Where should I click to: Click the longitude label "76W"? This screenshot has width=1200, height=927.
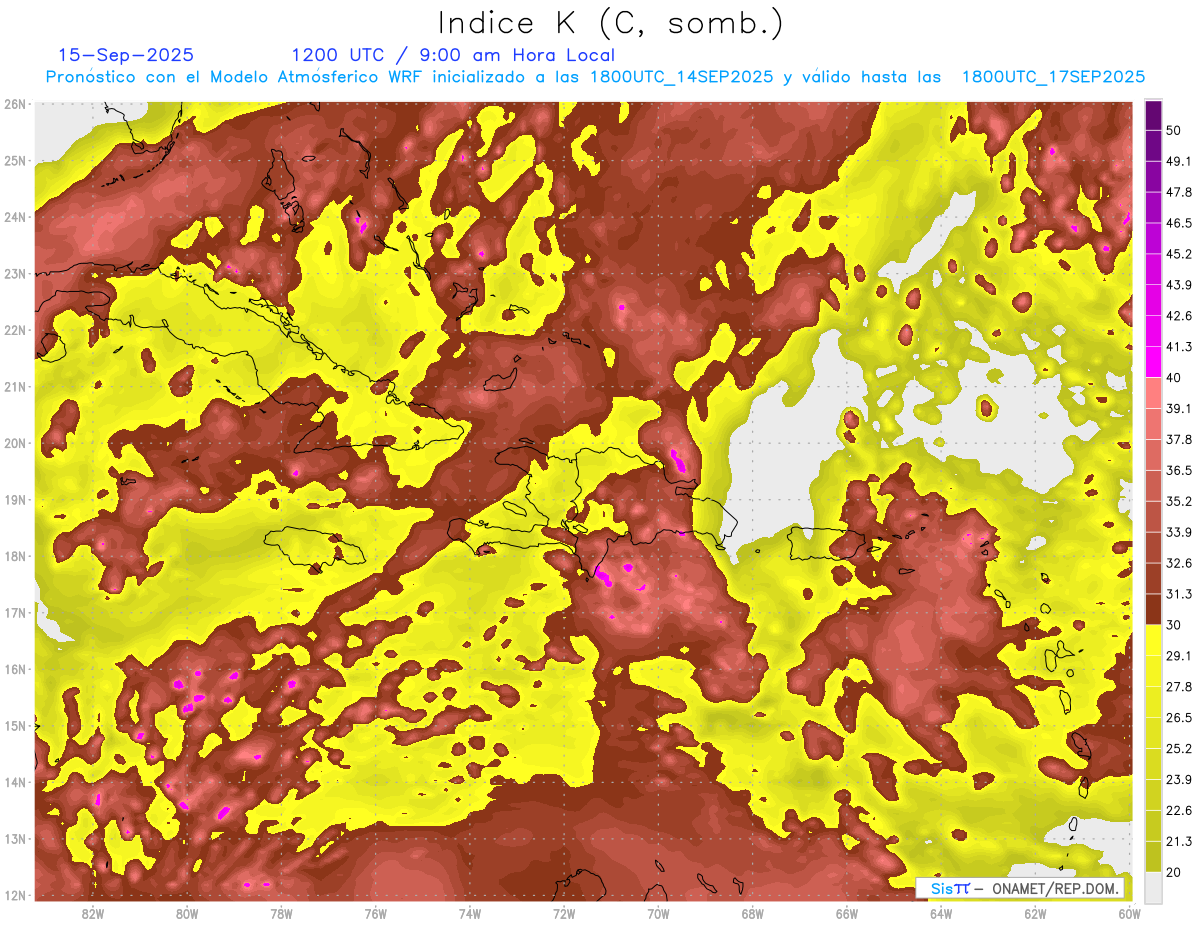[x=376, y=913]
